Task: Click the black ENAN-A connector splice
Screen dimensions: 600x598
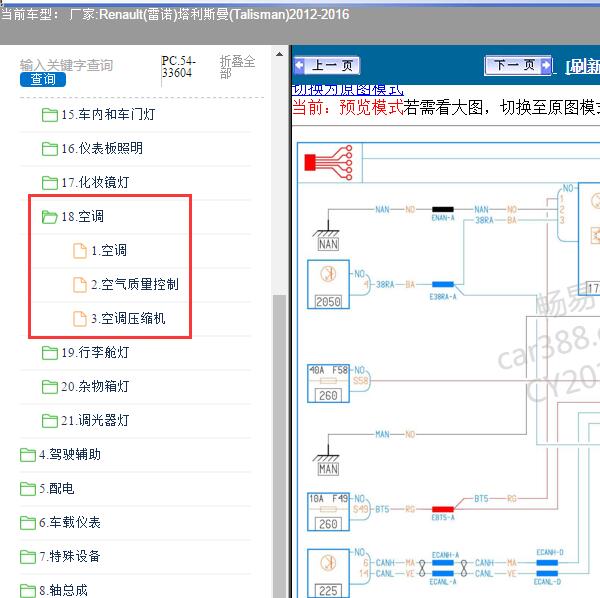Action: point(443,209)
